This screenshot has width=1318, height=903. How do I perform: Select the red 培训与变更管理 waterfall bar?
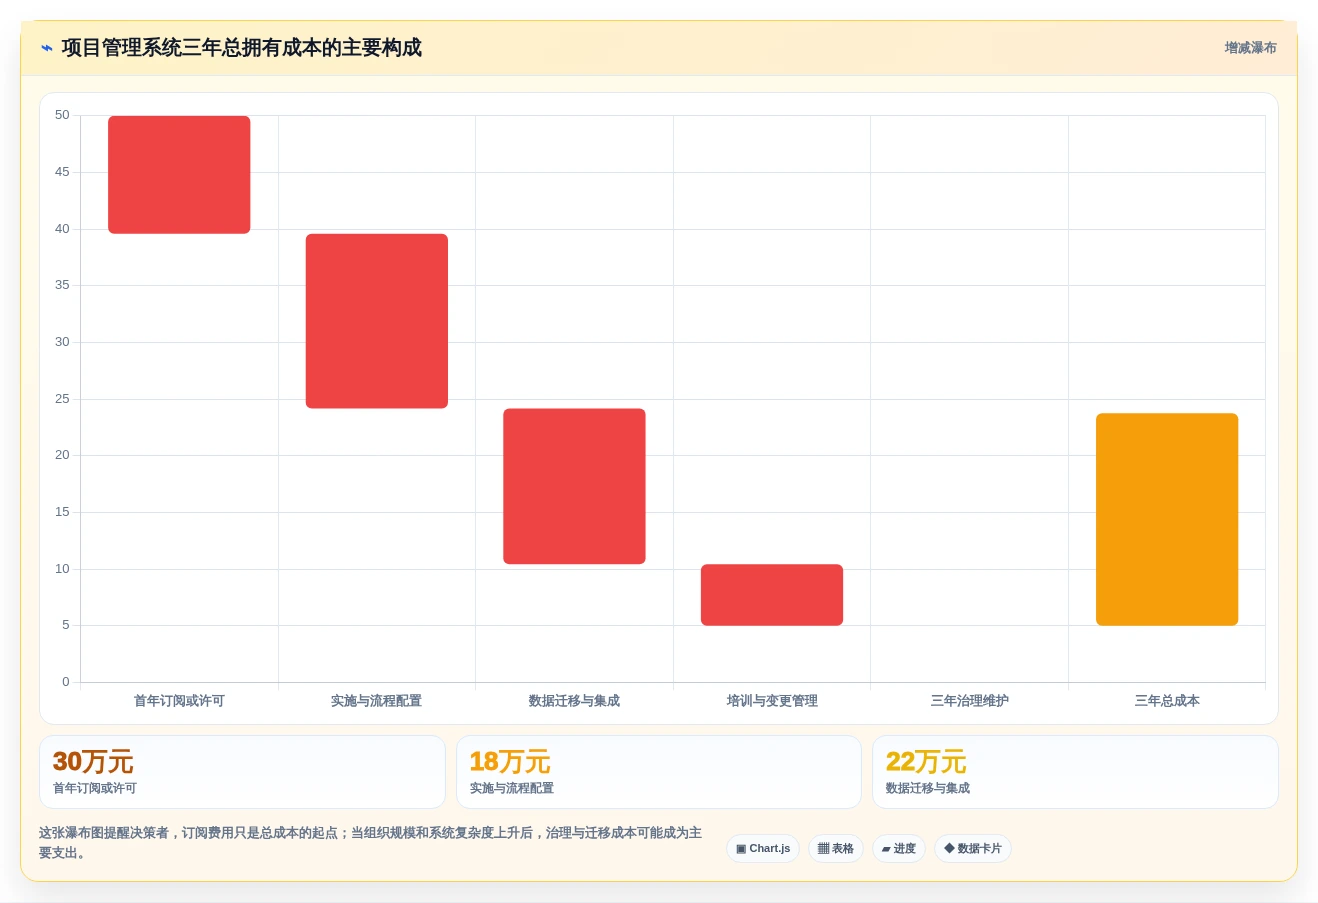[x=772, y=595]
